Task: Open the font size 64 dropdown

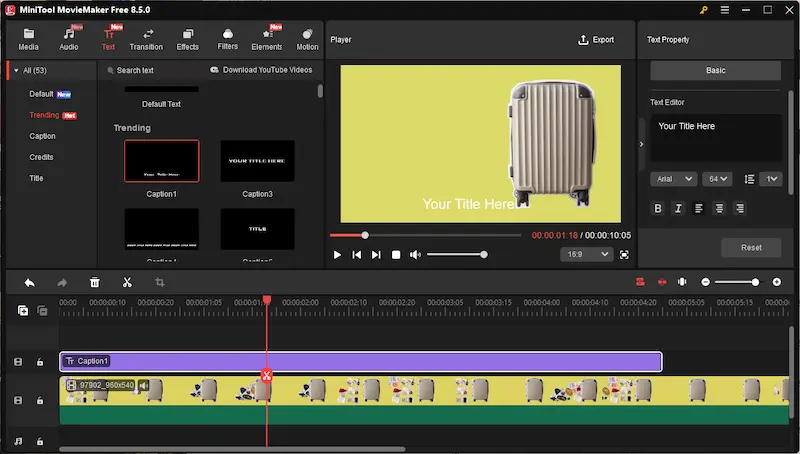Action: click(717, 179)
